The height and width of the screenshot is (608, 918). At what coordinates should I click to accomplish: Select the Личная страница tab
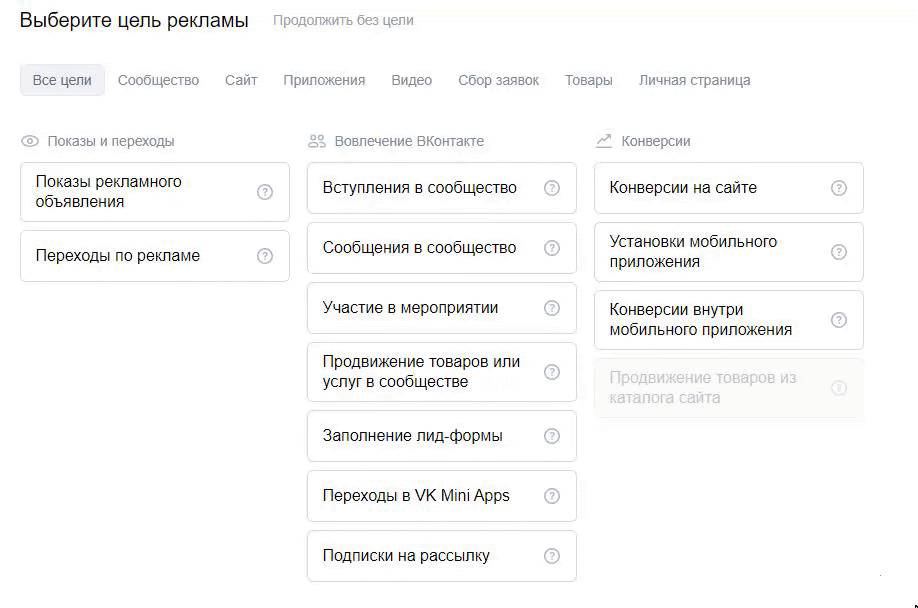coord(694,80)
